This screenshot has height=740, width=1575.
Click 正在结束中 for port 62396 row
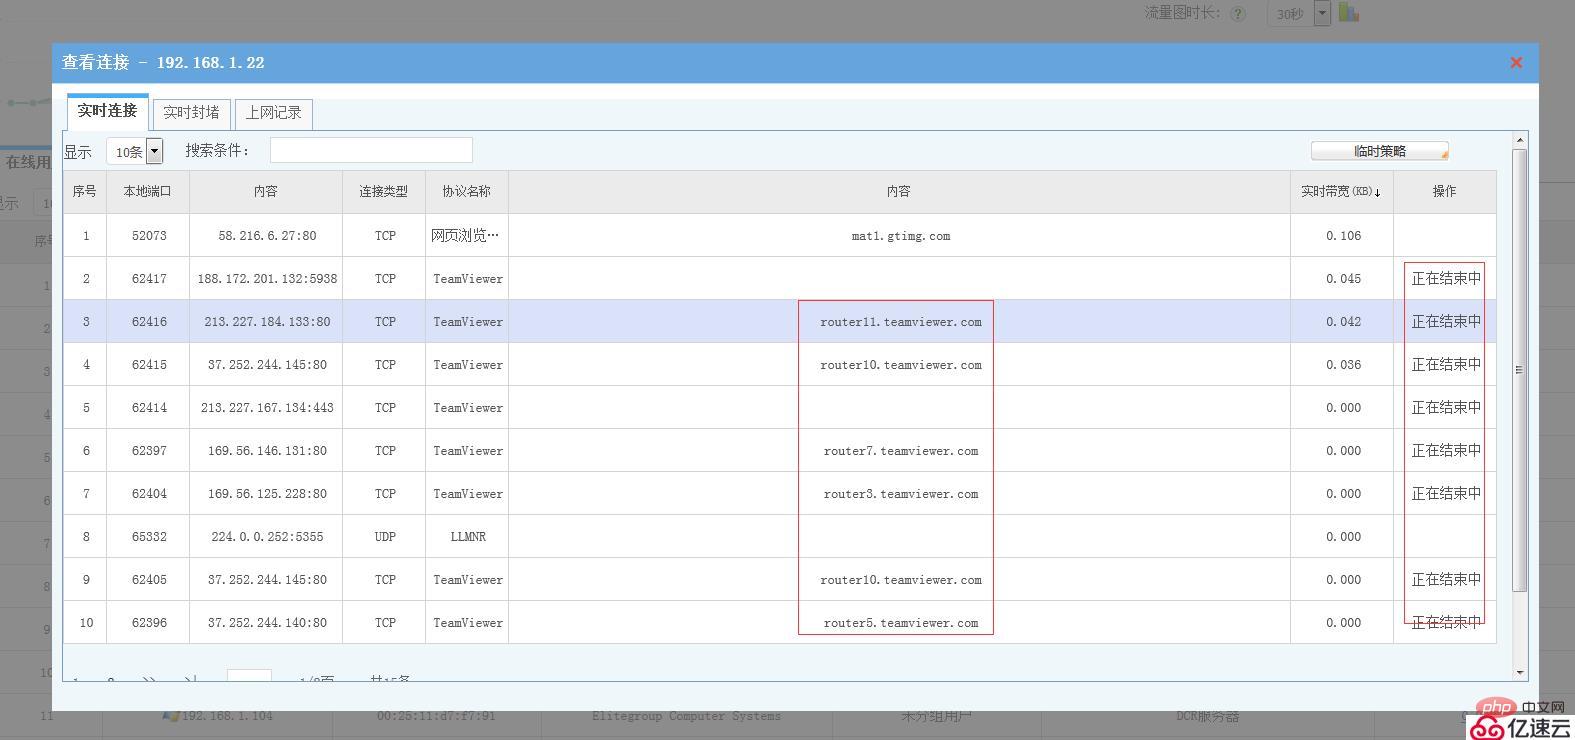click(1446, 623)
